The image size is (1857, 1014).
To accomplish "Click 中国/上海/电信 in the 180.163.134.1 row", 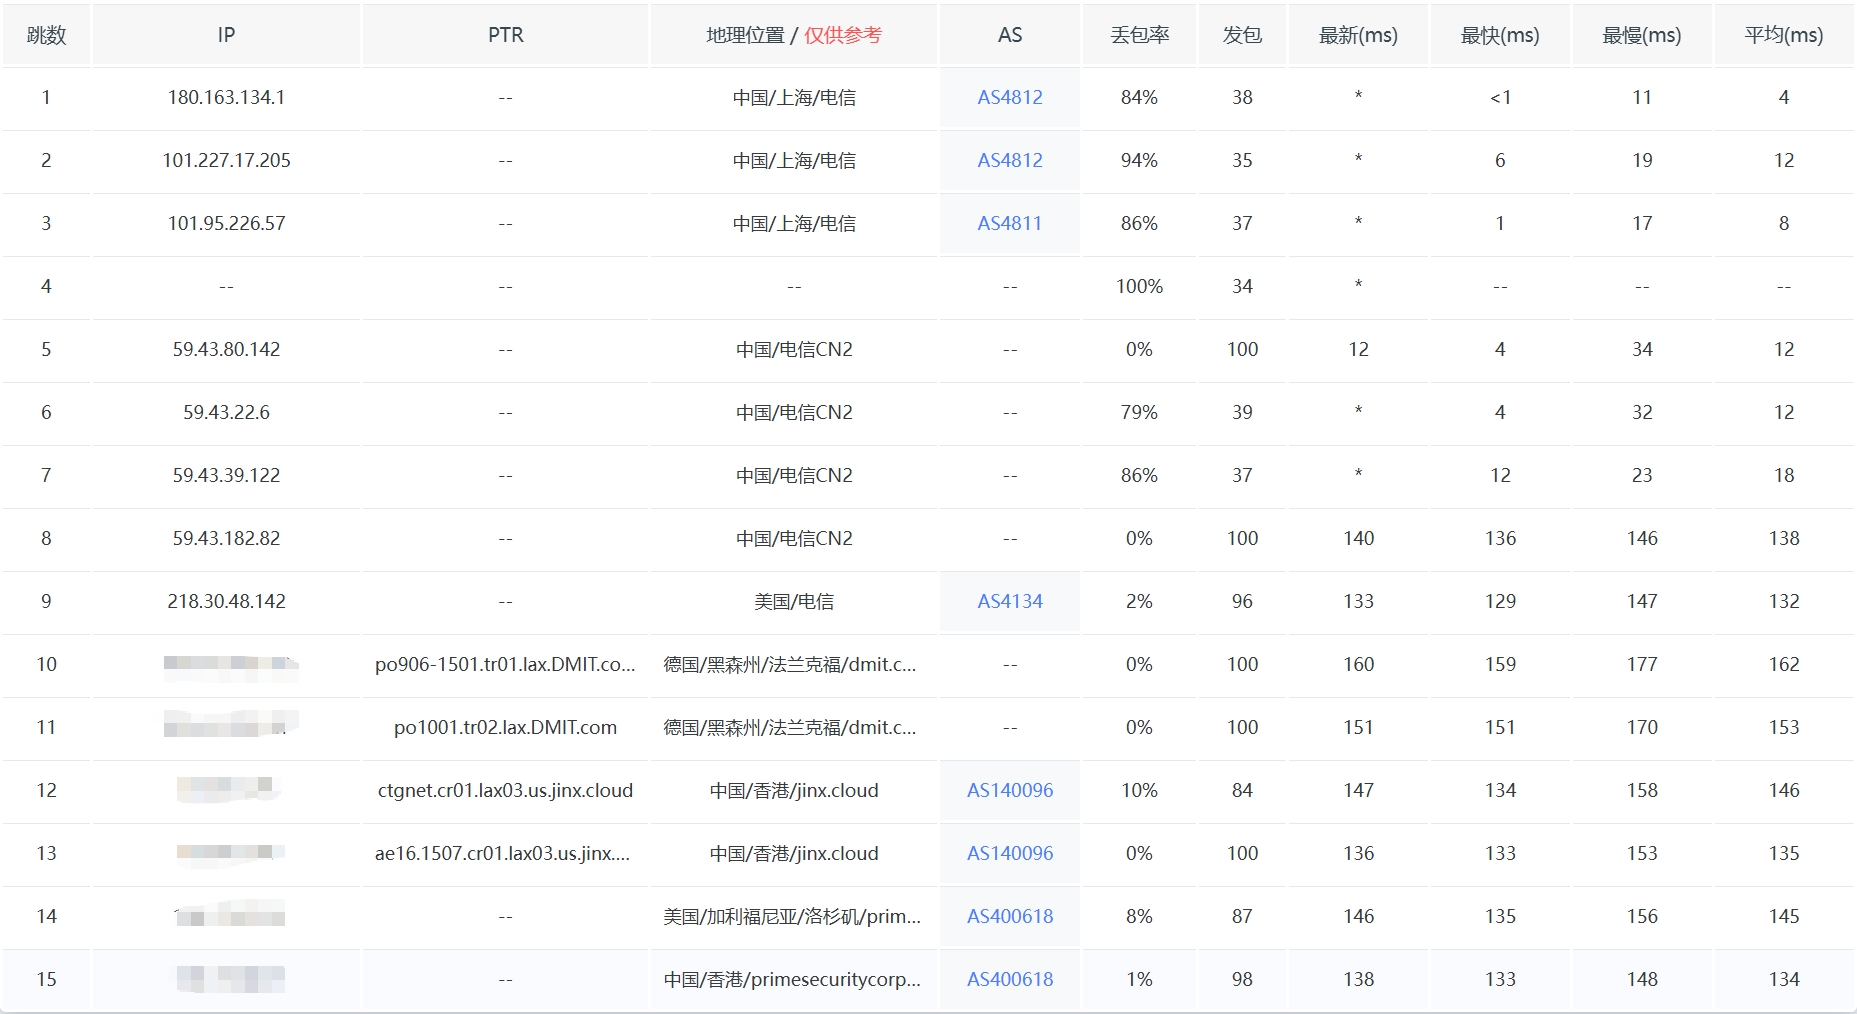I will click(x=794, y=97).
